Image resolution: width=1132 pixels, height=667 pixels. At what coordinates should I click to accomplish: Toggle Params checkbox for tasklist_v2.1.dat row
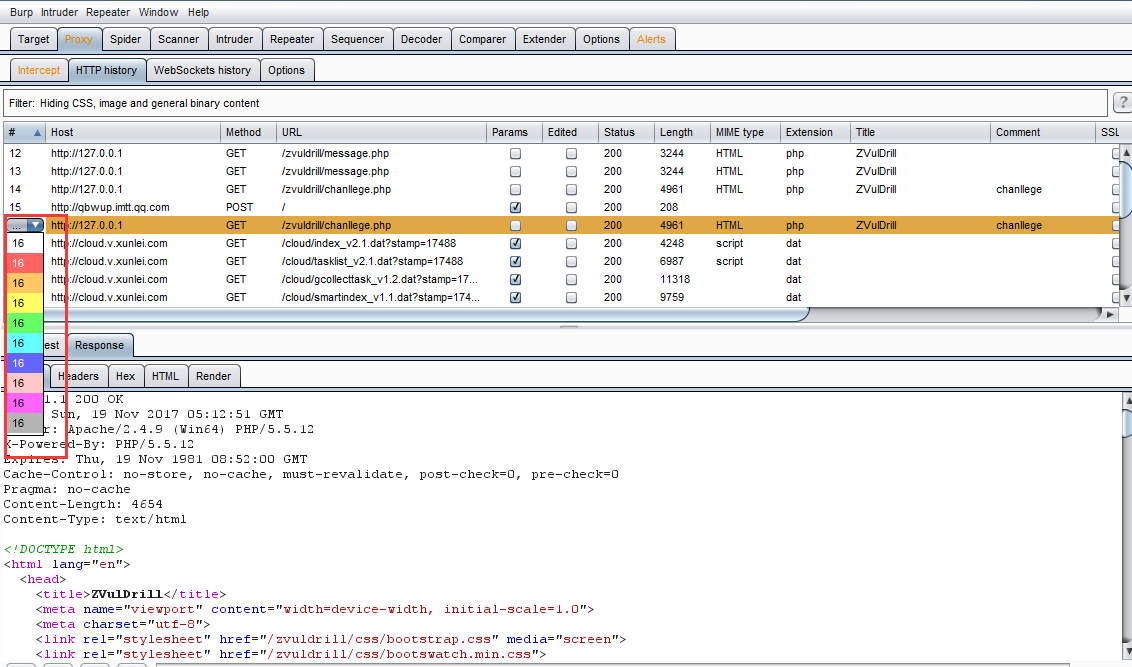[x=515, y=261]
